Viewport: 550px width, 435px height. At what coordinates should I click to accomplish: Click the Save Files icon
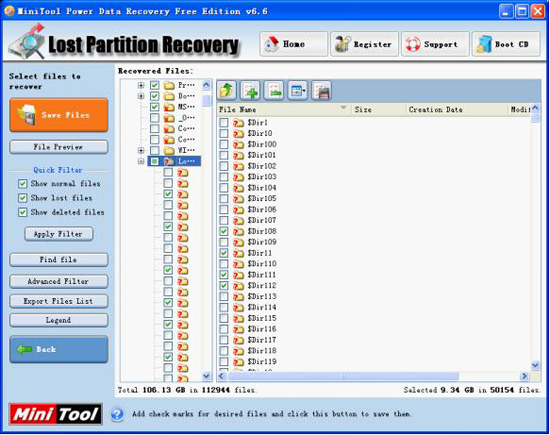pyautogui.click(x=27, y=115)
